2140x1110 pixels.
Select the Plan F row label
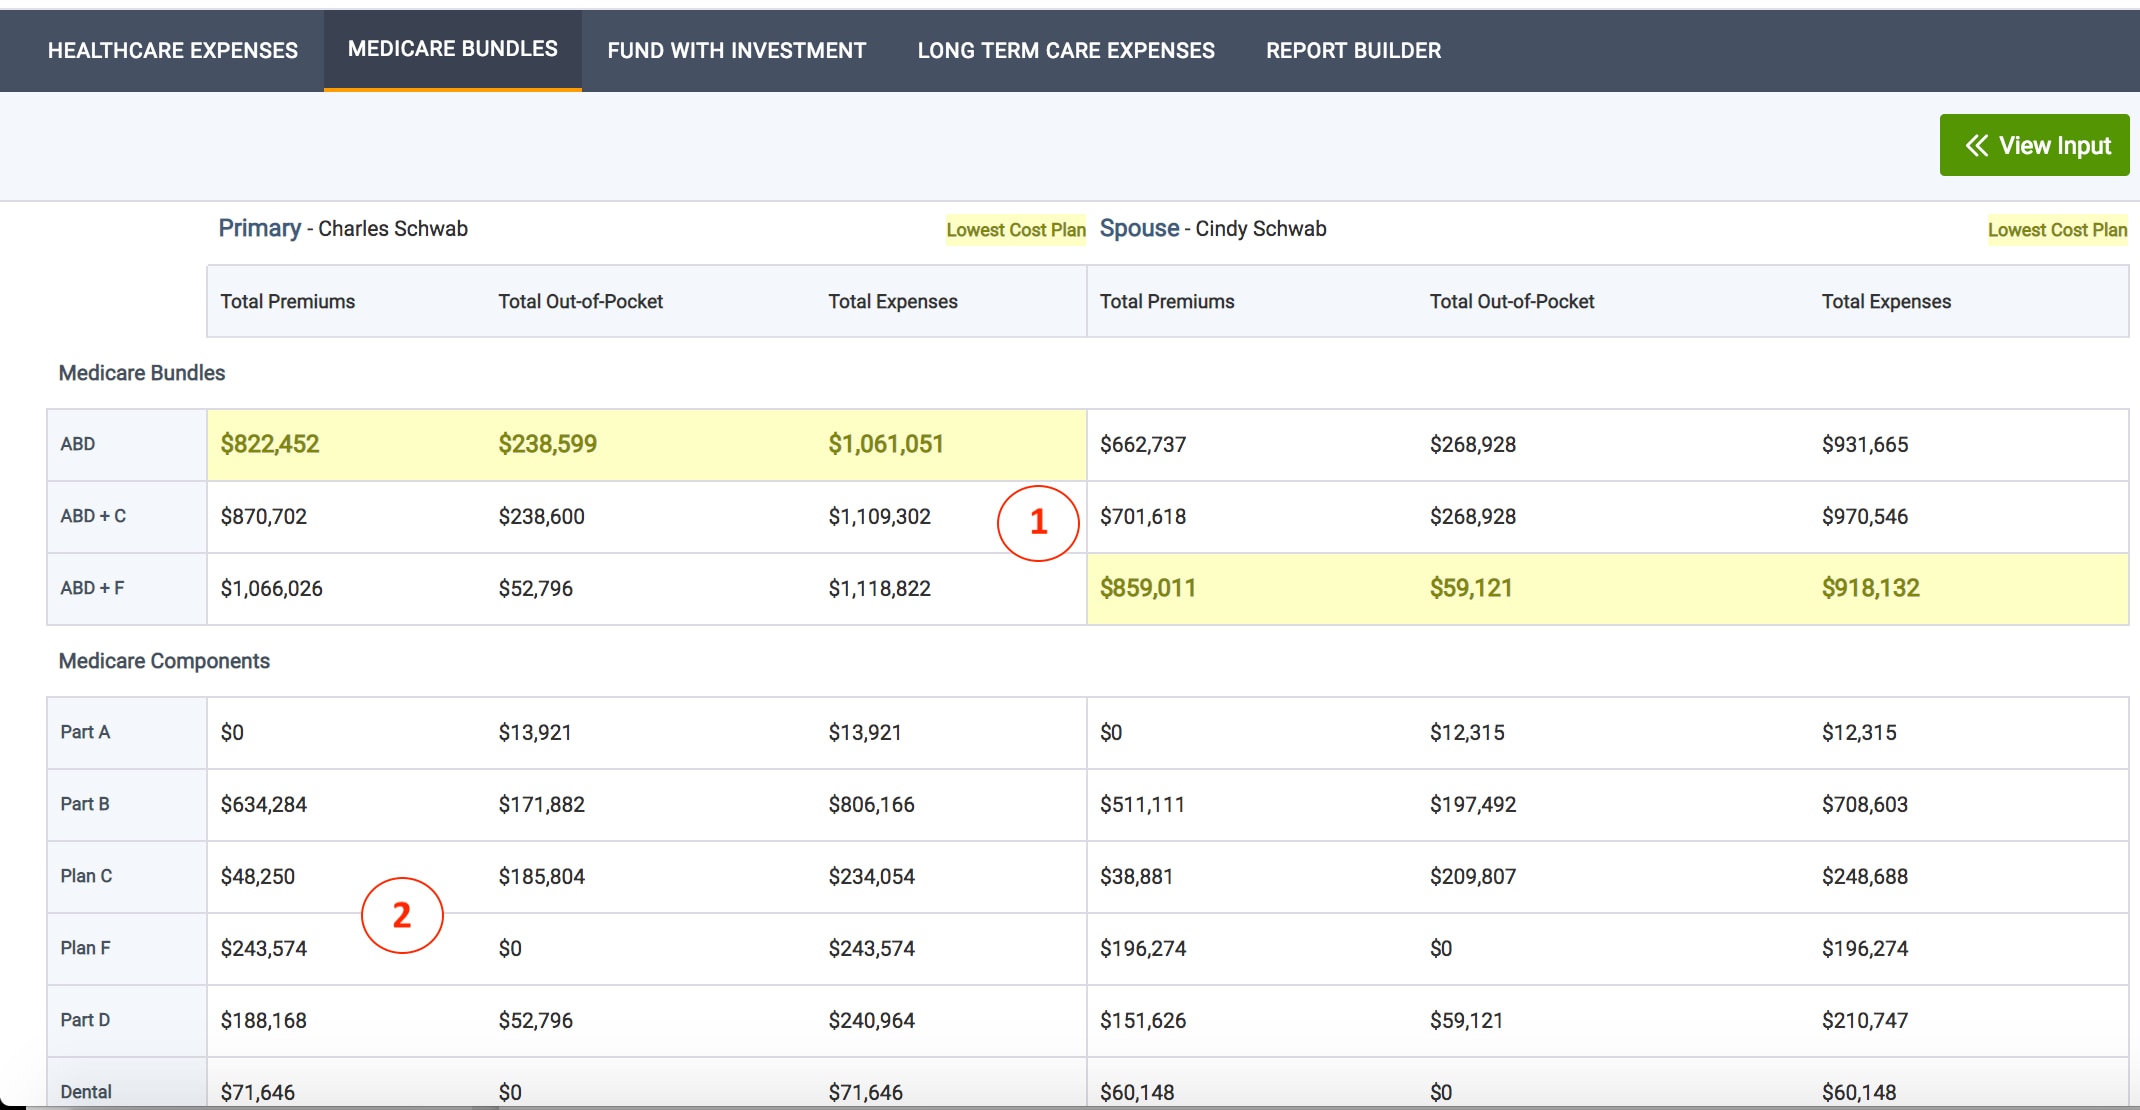click(85, 948)
